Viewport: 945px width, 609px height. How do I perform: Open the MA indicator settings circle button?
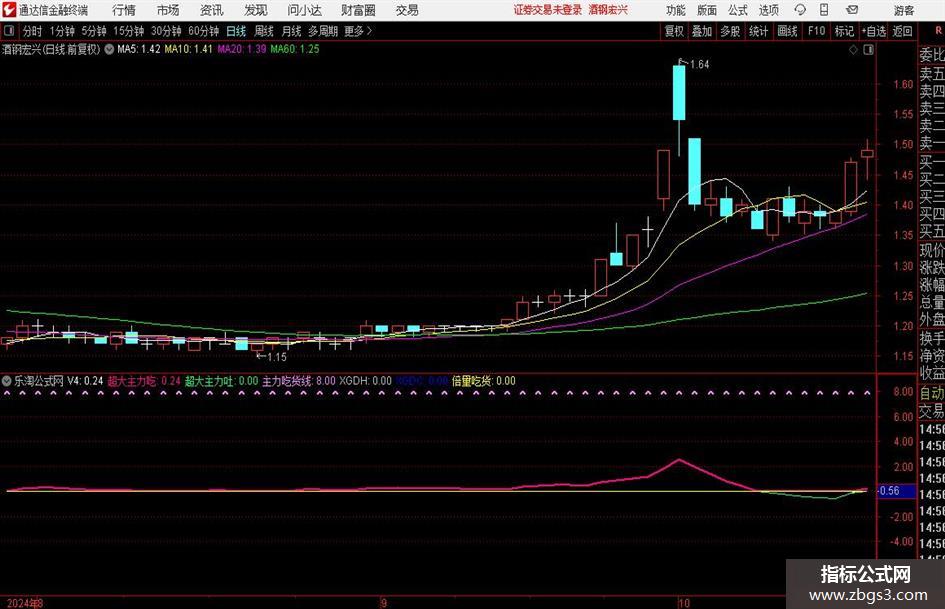coord(109,49)
